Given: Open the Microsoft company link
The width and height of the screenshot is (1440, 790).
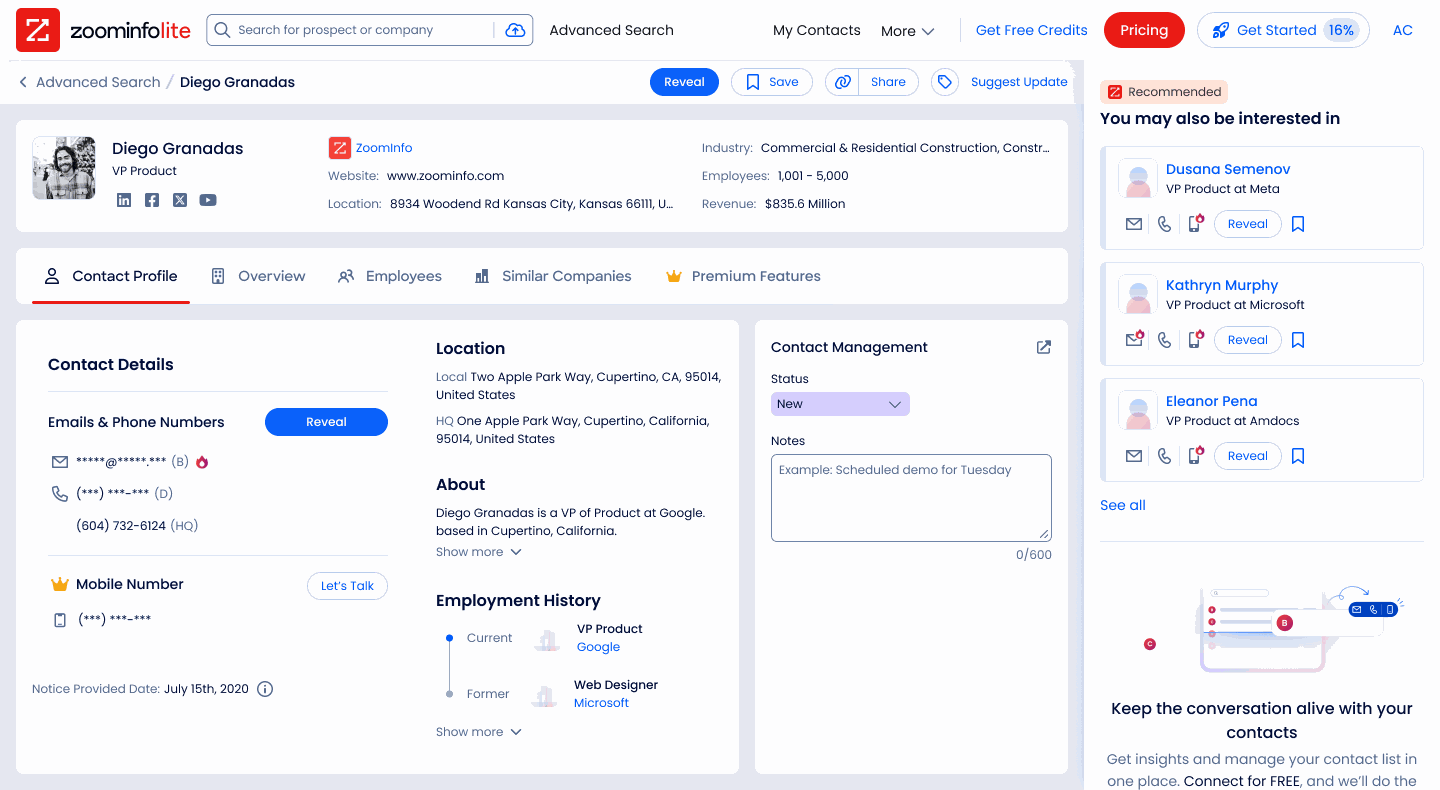Looking at the screenshot, I should coord(601,703).
